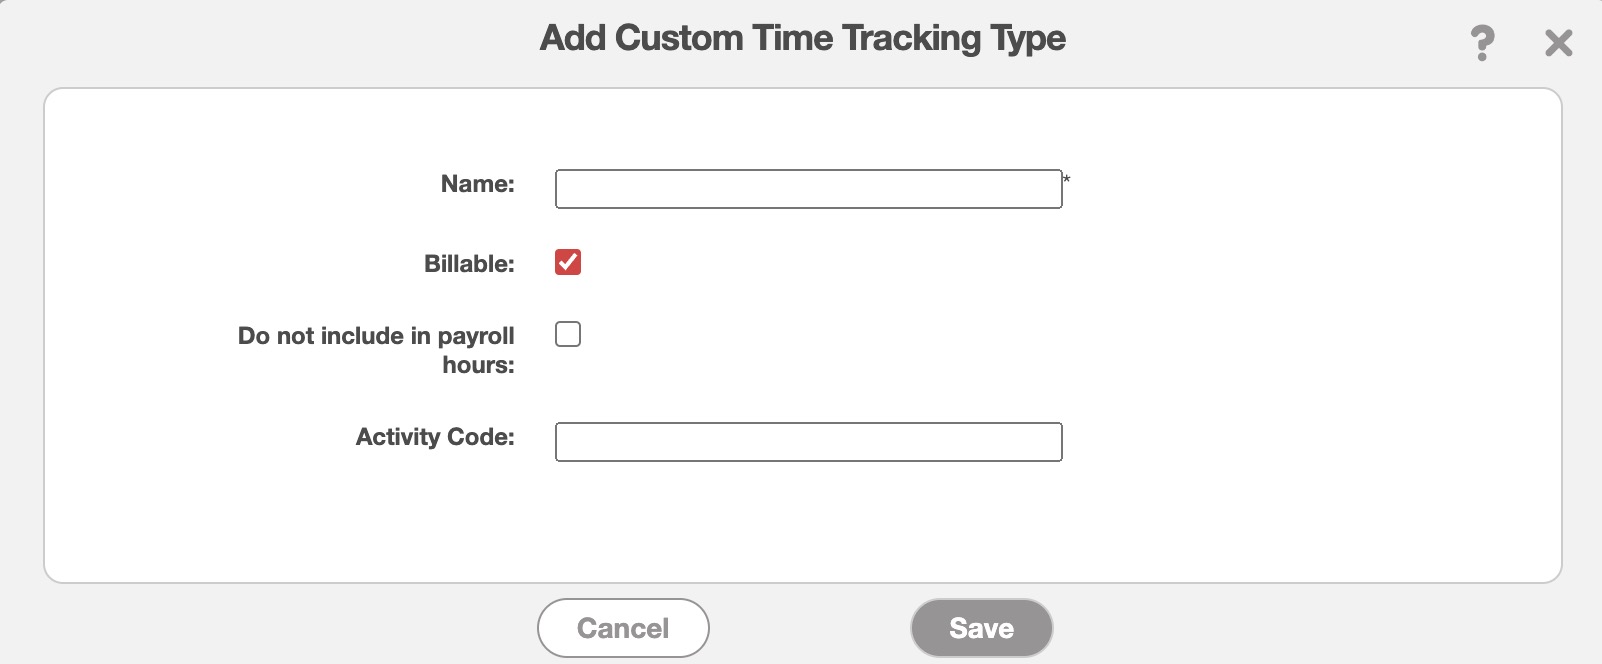The width and height of the screenshot is (1602, 664).
Task: Click the "Activity Code:" label text
Action: click(435, 437)
